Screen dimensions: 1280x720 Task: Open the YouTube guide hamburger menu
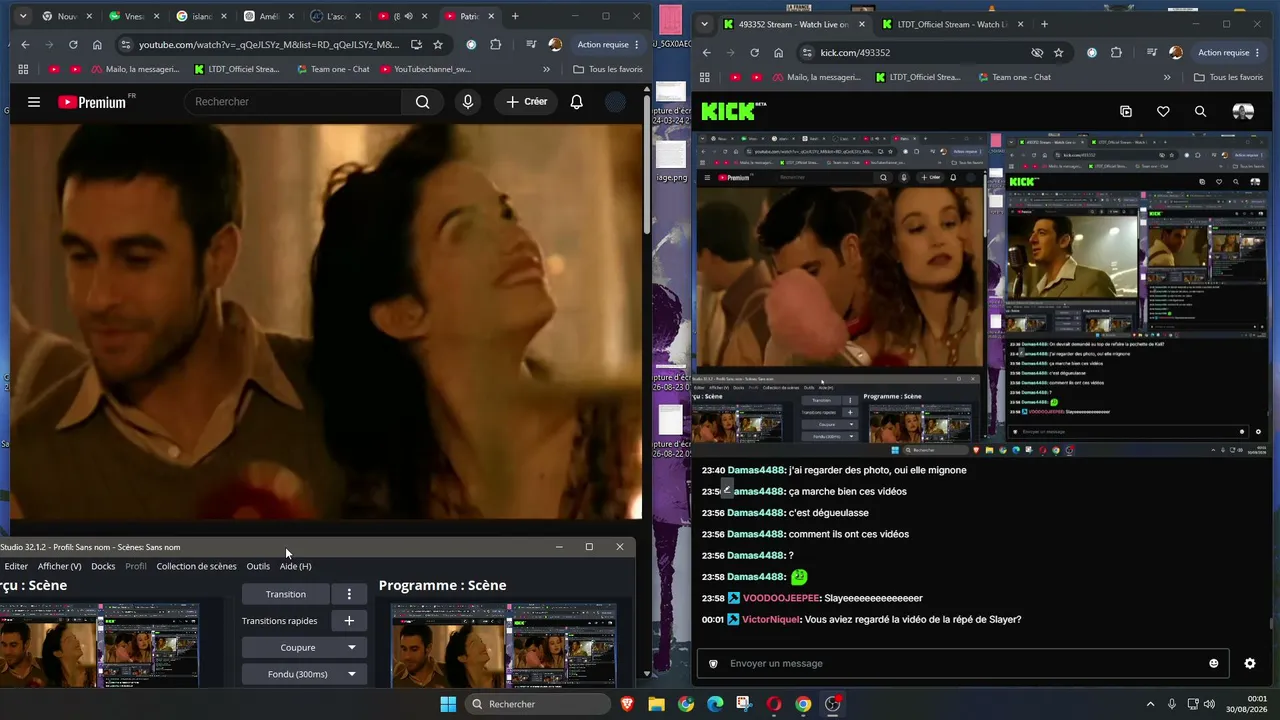click(x=34, y=102)
